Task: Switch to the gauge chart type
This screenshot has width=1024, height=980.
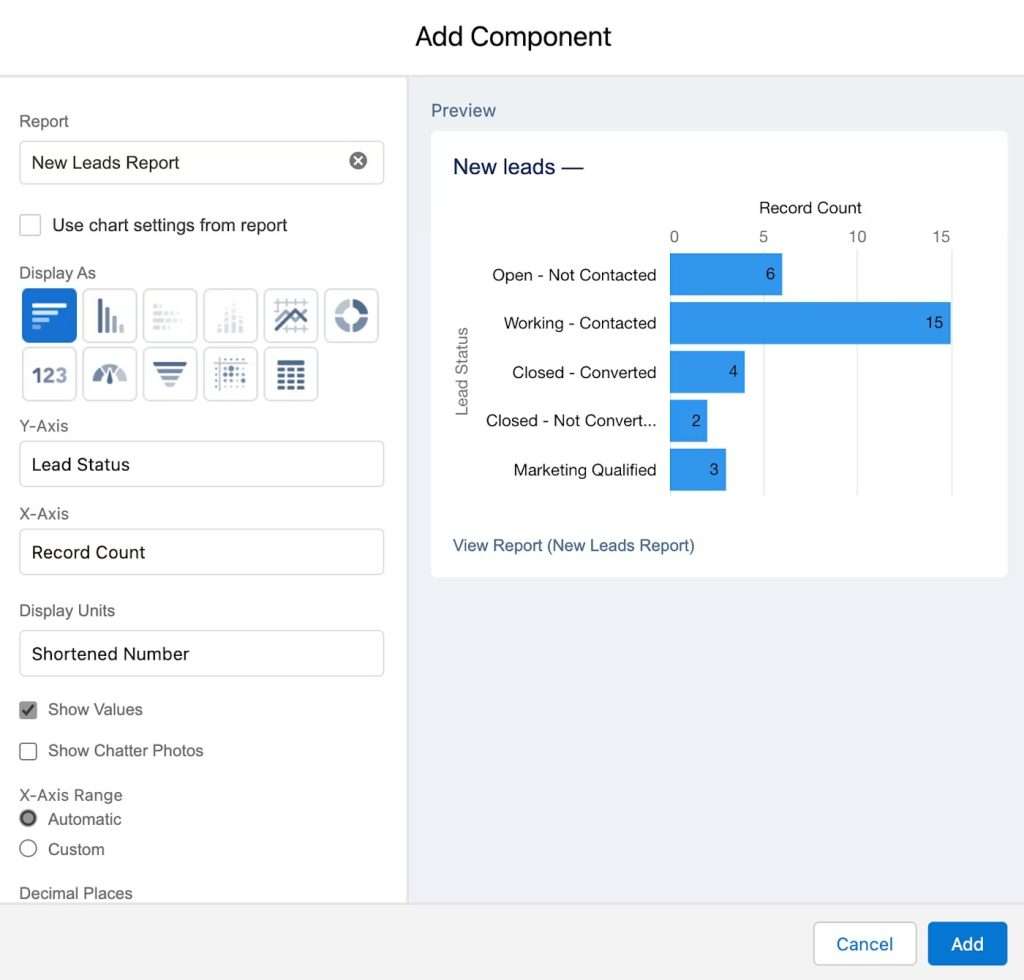Action: pyautogui.click(x=109, y=374)
